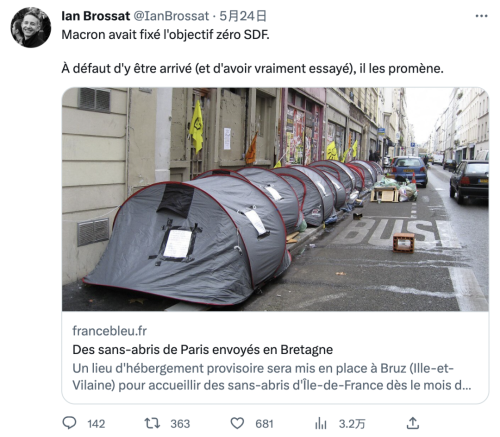This screenshot has height=437, width=500.
Task: Like the tweet with the heart icon
Action: point(237,423)
